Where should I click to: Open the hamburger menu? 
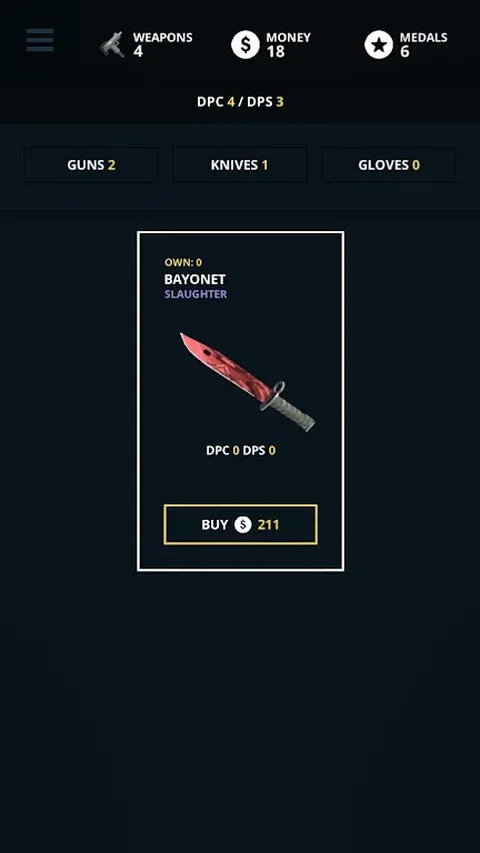(40, 40)
